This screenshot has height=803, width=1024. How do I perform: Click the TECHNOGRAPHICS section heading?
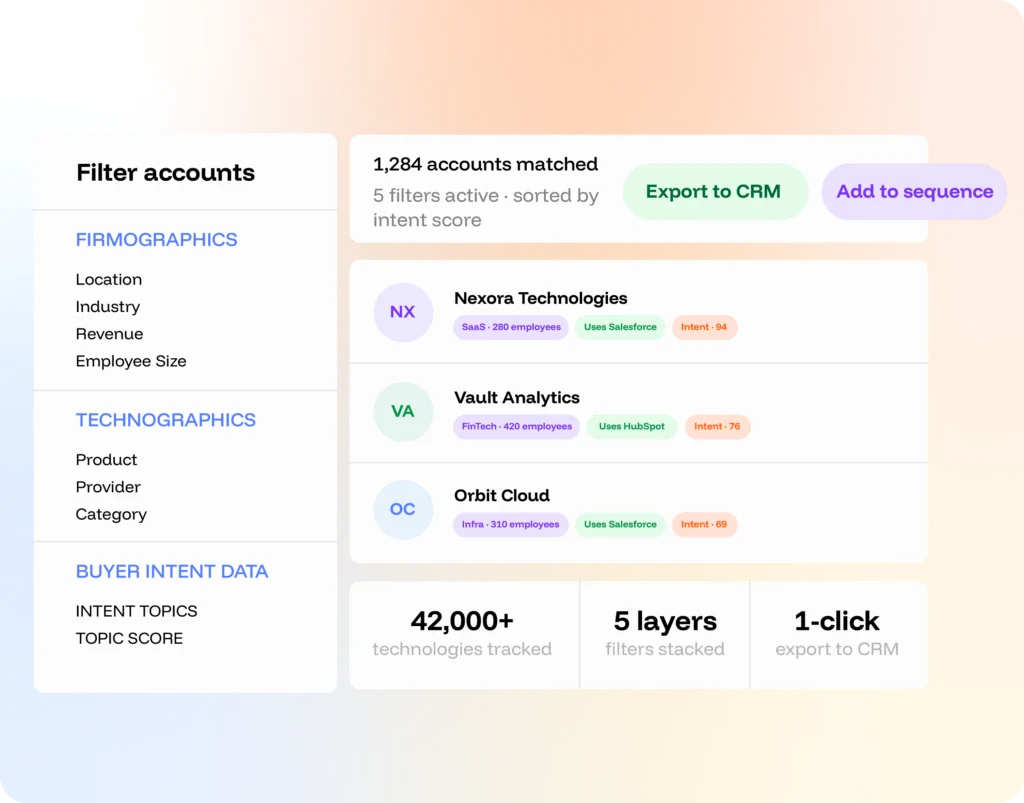click(x=166, y=420)
